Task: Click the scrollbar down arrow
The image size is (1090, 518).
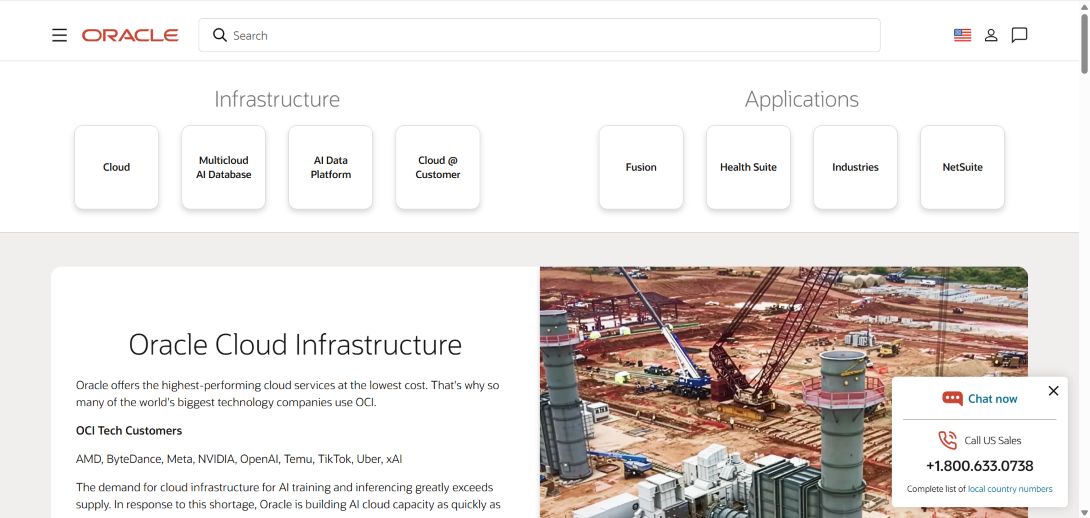Action: point(1084,512)
